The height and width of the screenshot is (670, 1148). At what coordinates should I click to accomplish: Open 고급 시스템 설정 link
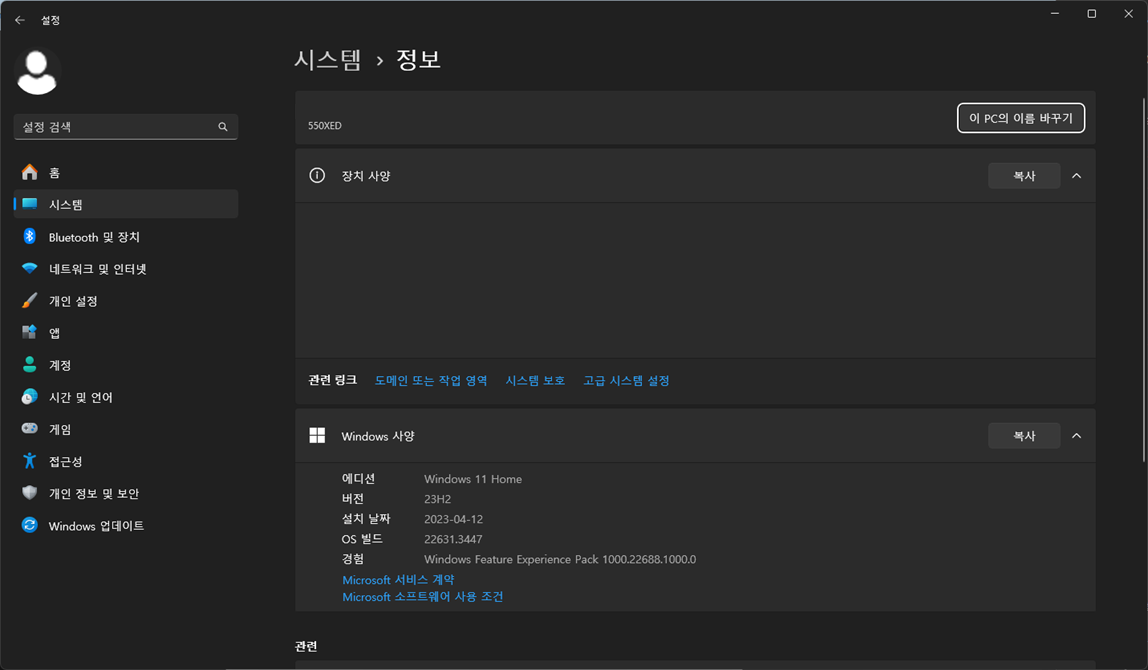coord(626,380)
